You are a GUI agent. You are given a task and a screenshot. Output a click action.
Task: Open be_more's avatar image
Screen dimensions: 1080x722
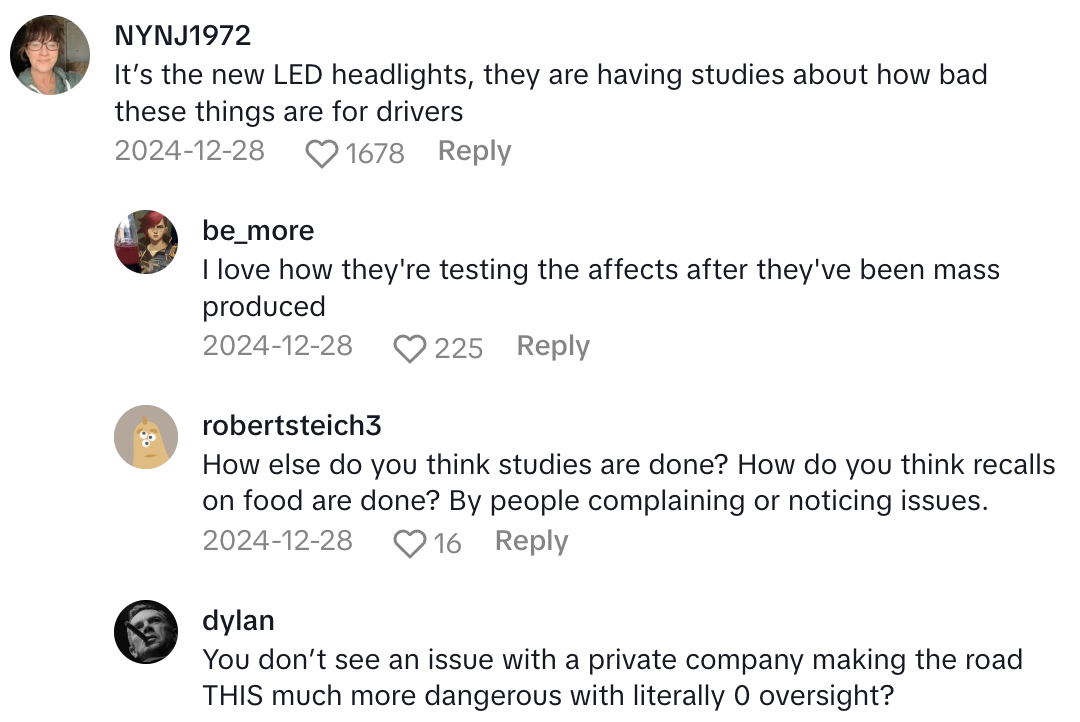[x=146, y=242]
